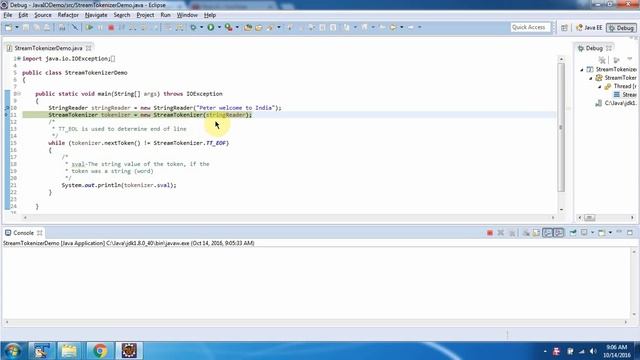Click the Pin Console icon
Image resolution: width=640 pixels, height=360 pixels.
(x=573, y=233)
